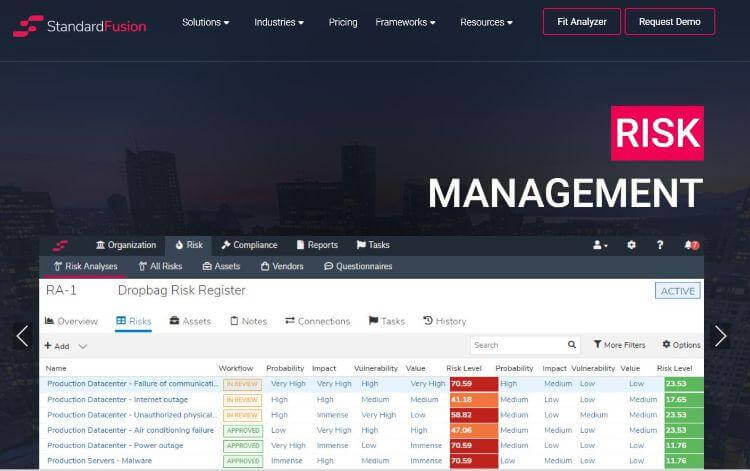Click the Workflow column header
750x471 pixels.
(236, 368)
